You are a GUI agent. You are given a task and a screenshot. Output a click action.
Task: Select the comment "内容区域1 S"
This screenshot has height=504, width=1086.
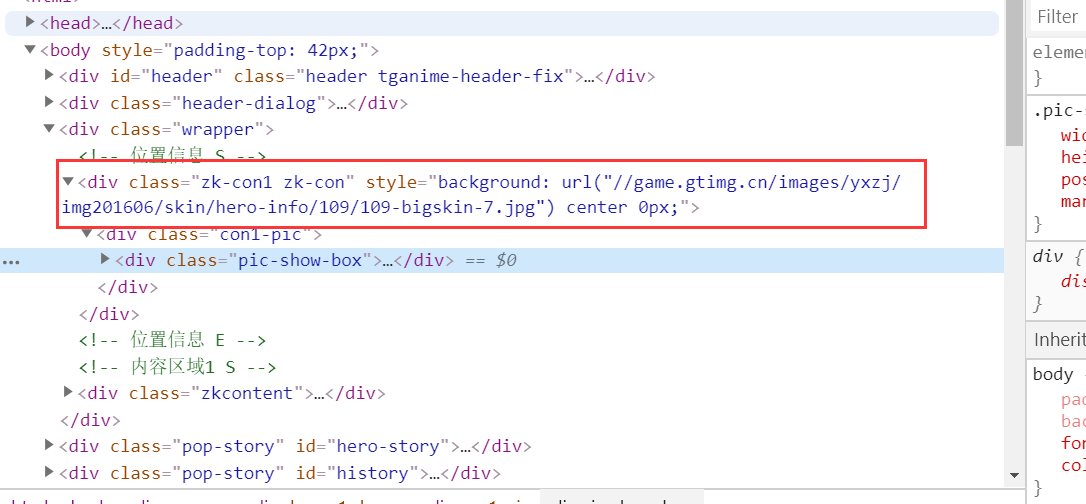pos(177,367)
